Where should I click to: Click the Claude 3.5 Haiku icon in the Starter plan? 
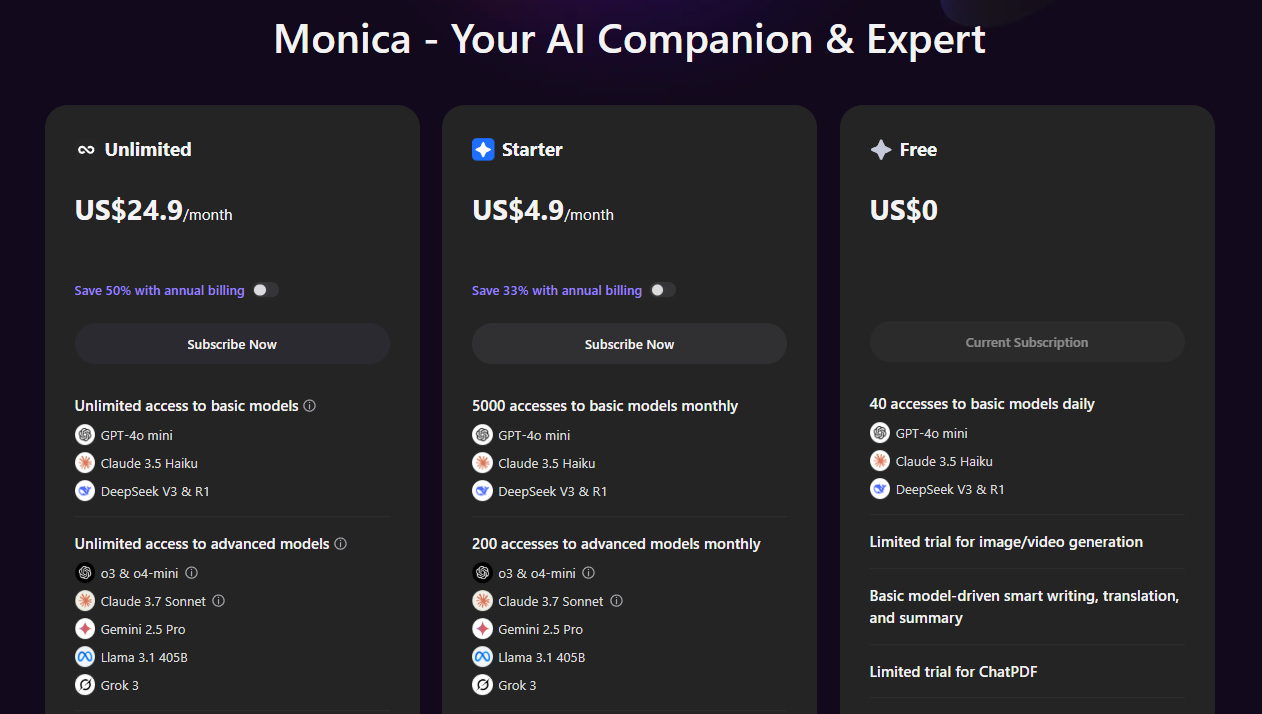coord(482,463)
